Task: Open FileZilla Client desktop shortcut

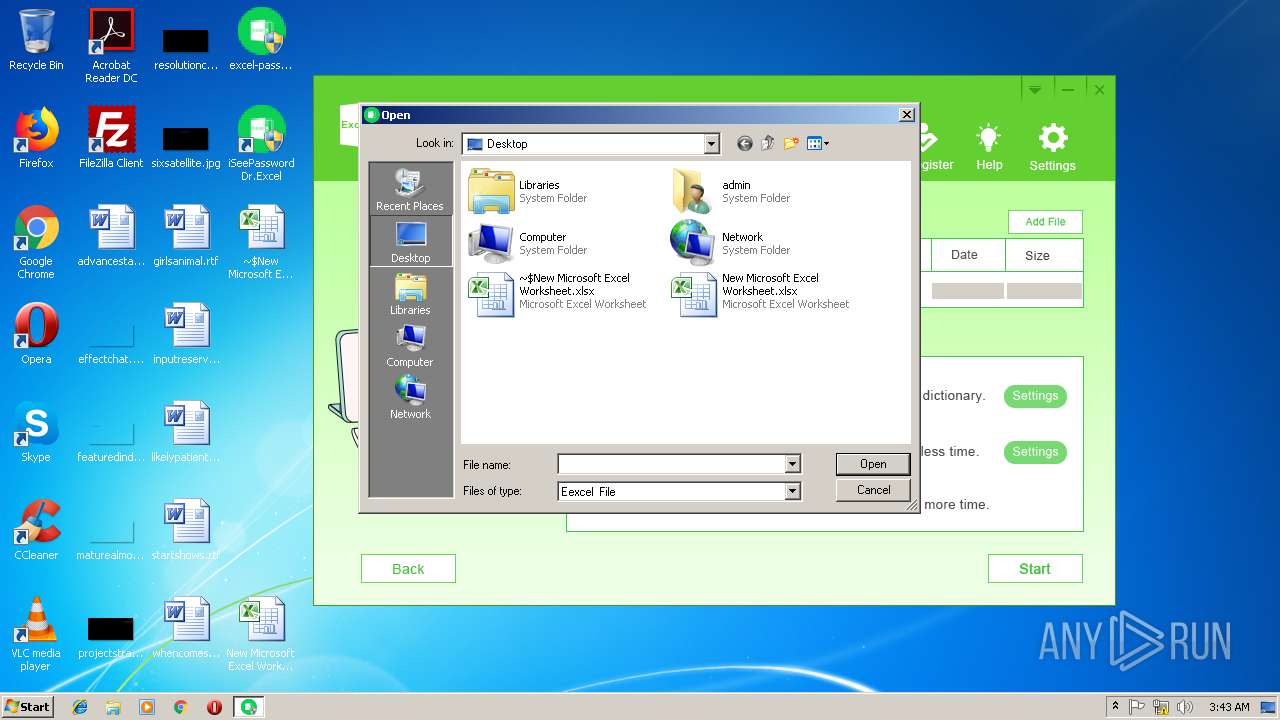Action: tap(111, 138)
